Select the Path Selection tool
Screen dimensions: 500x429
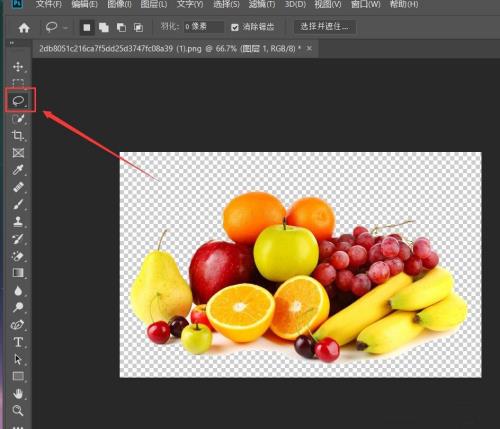18,359
